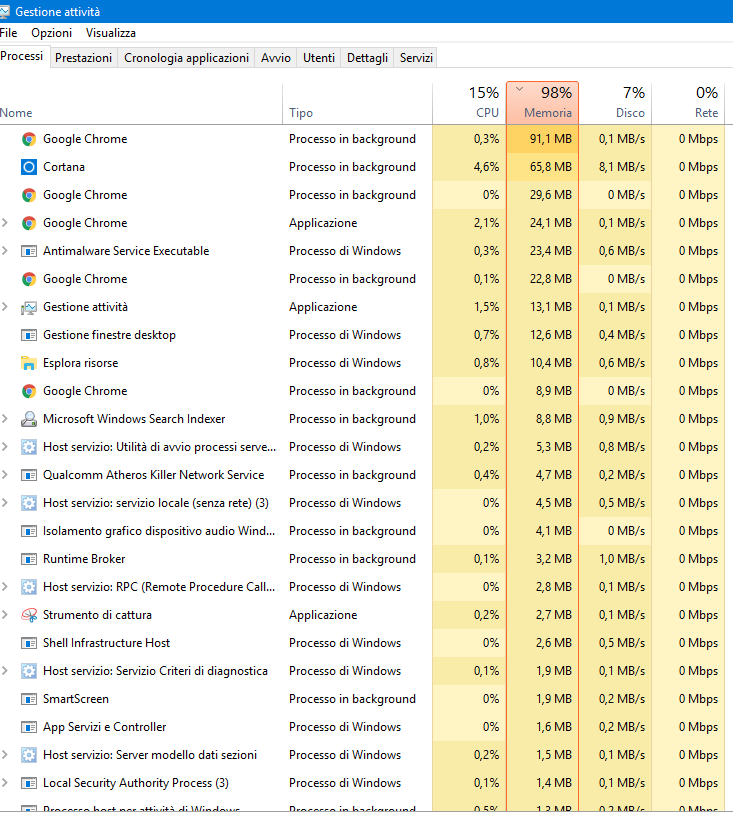
Task: Switch to the Servizi tab
Action: tap(416, 58)
